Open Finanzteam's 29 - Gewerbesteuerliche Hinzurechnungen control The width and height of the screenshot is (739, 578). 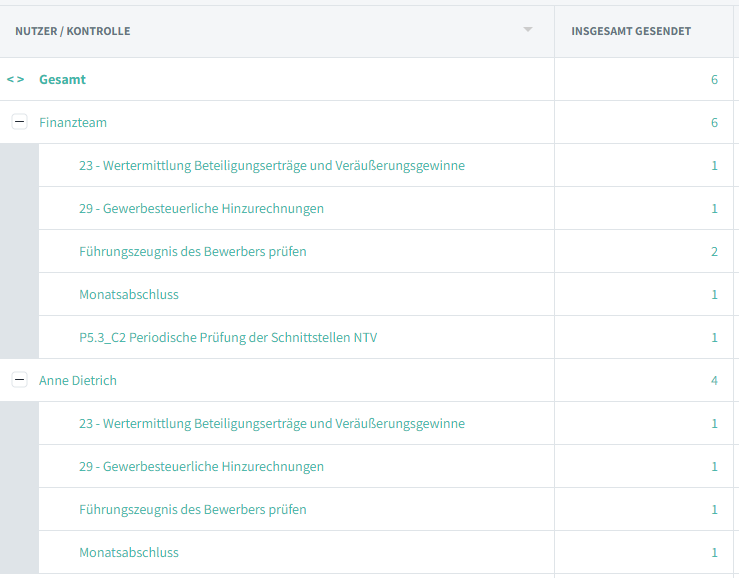point(201,208)
